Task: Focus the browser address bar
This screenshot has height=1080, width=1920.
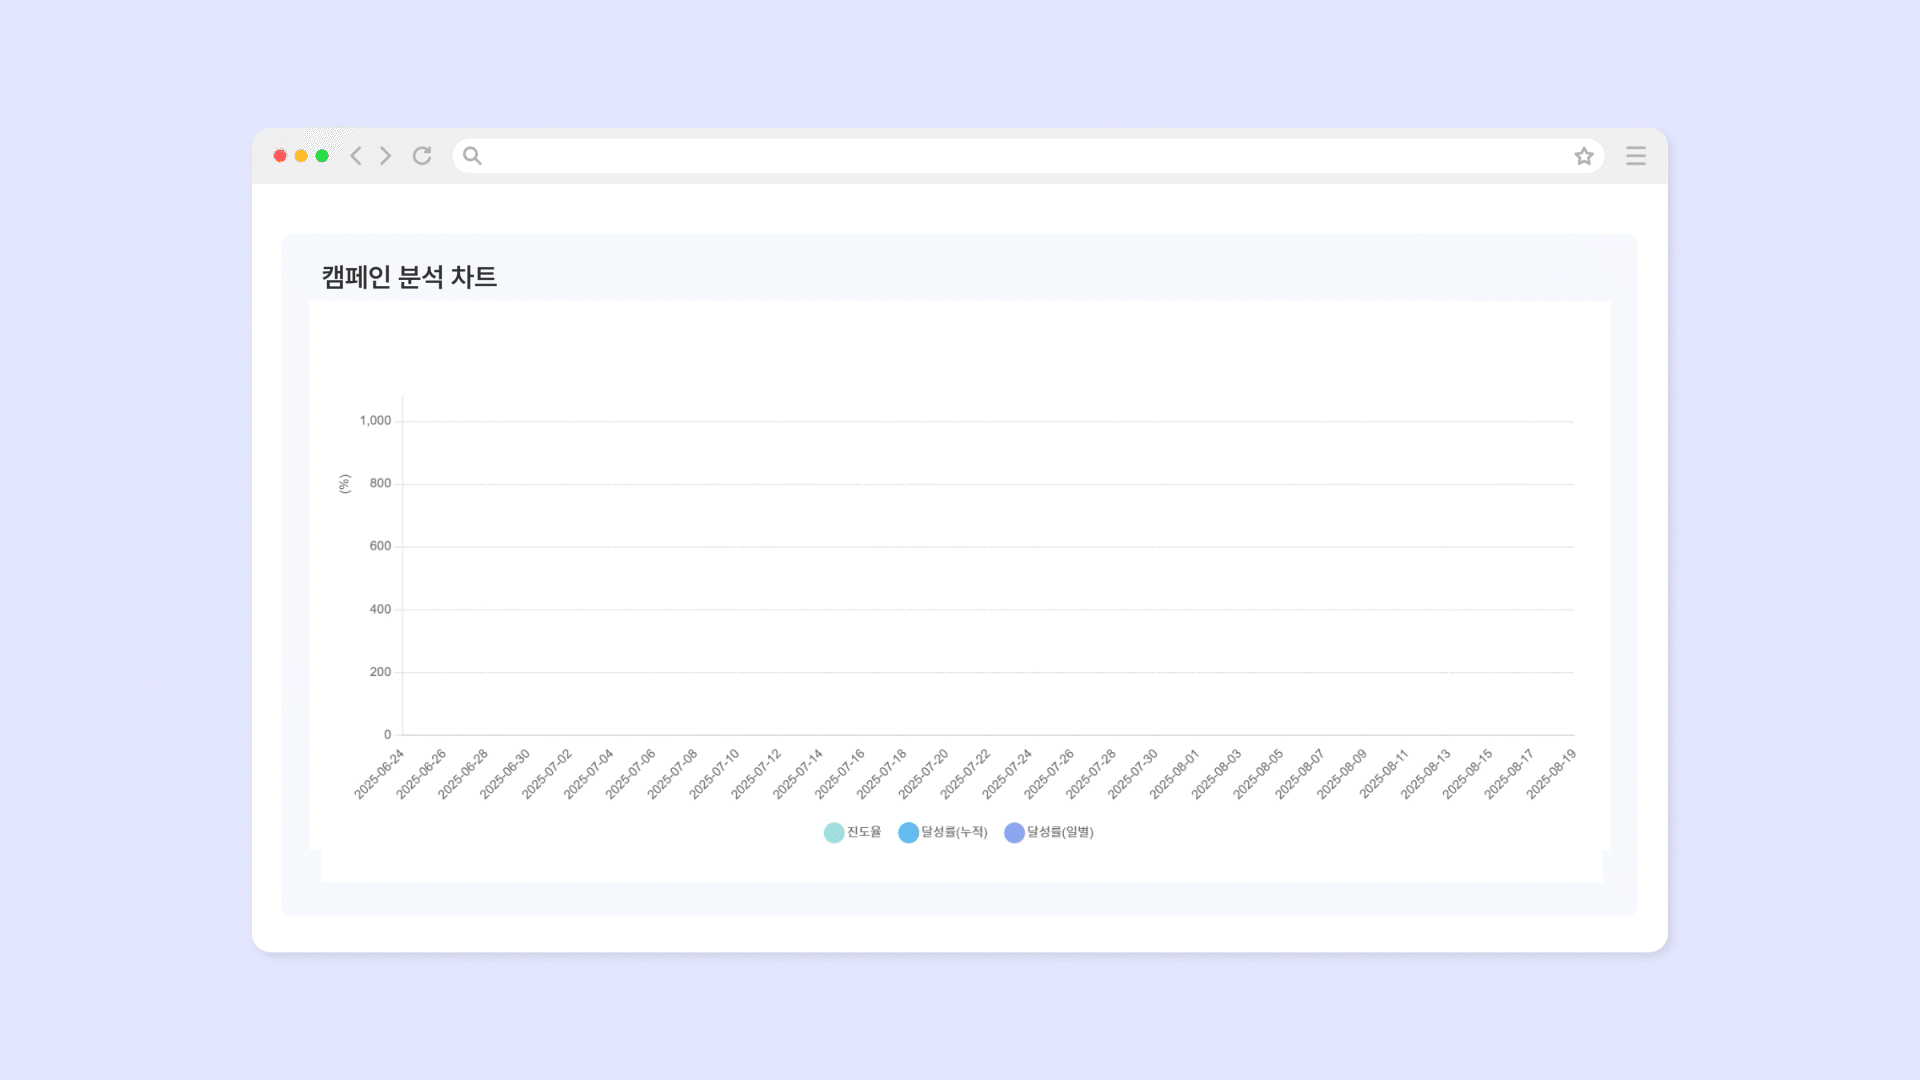Action: [x=1020, y=156]
